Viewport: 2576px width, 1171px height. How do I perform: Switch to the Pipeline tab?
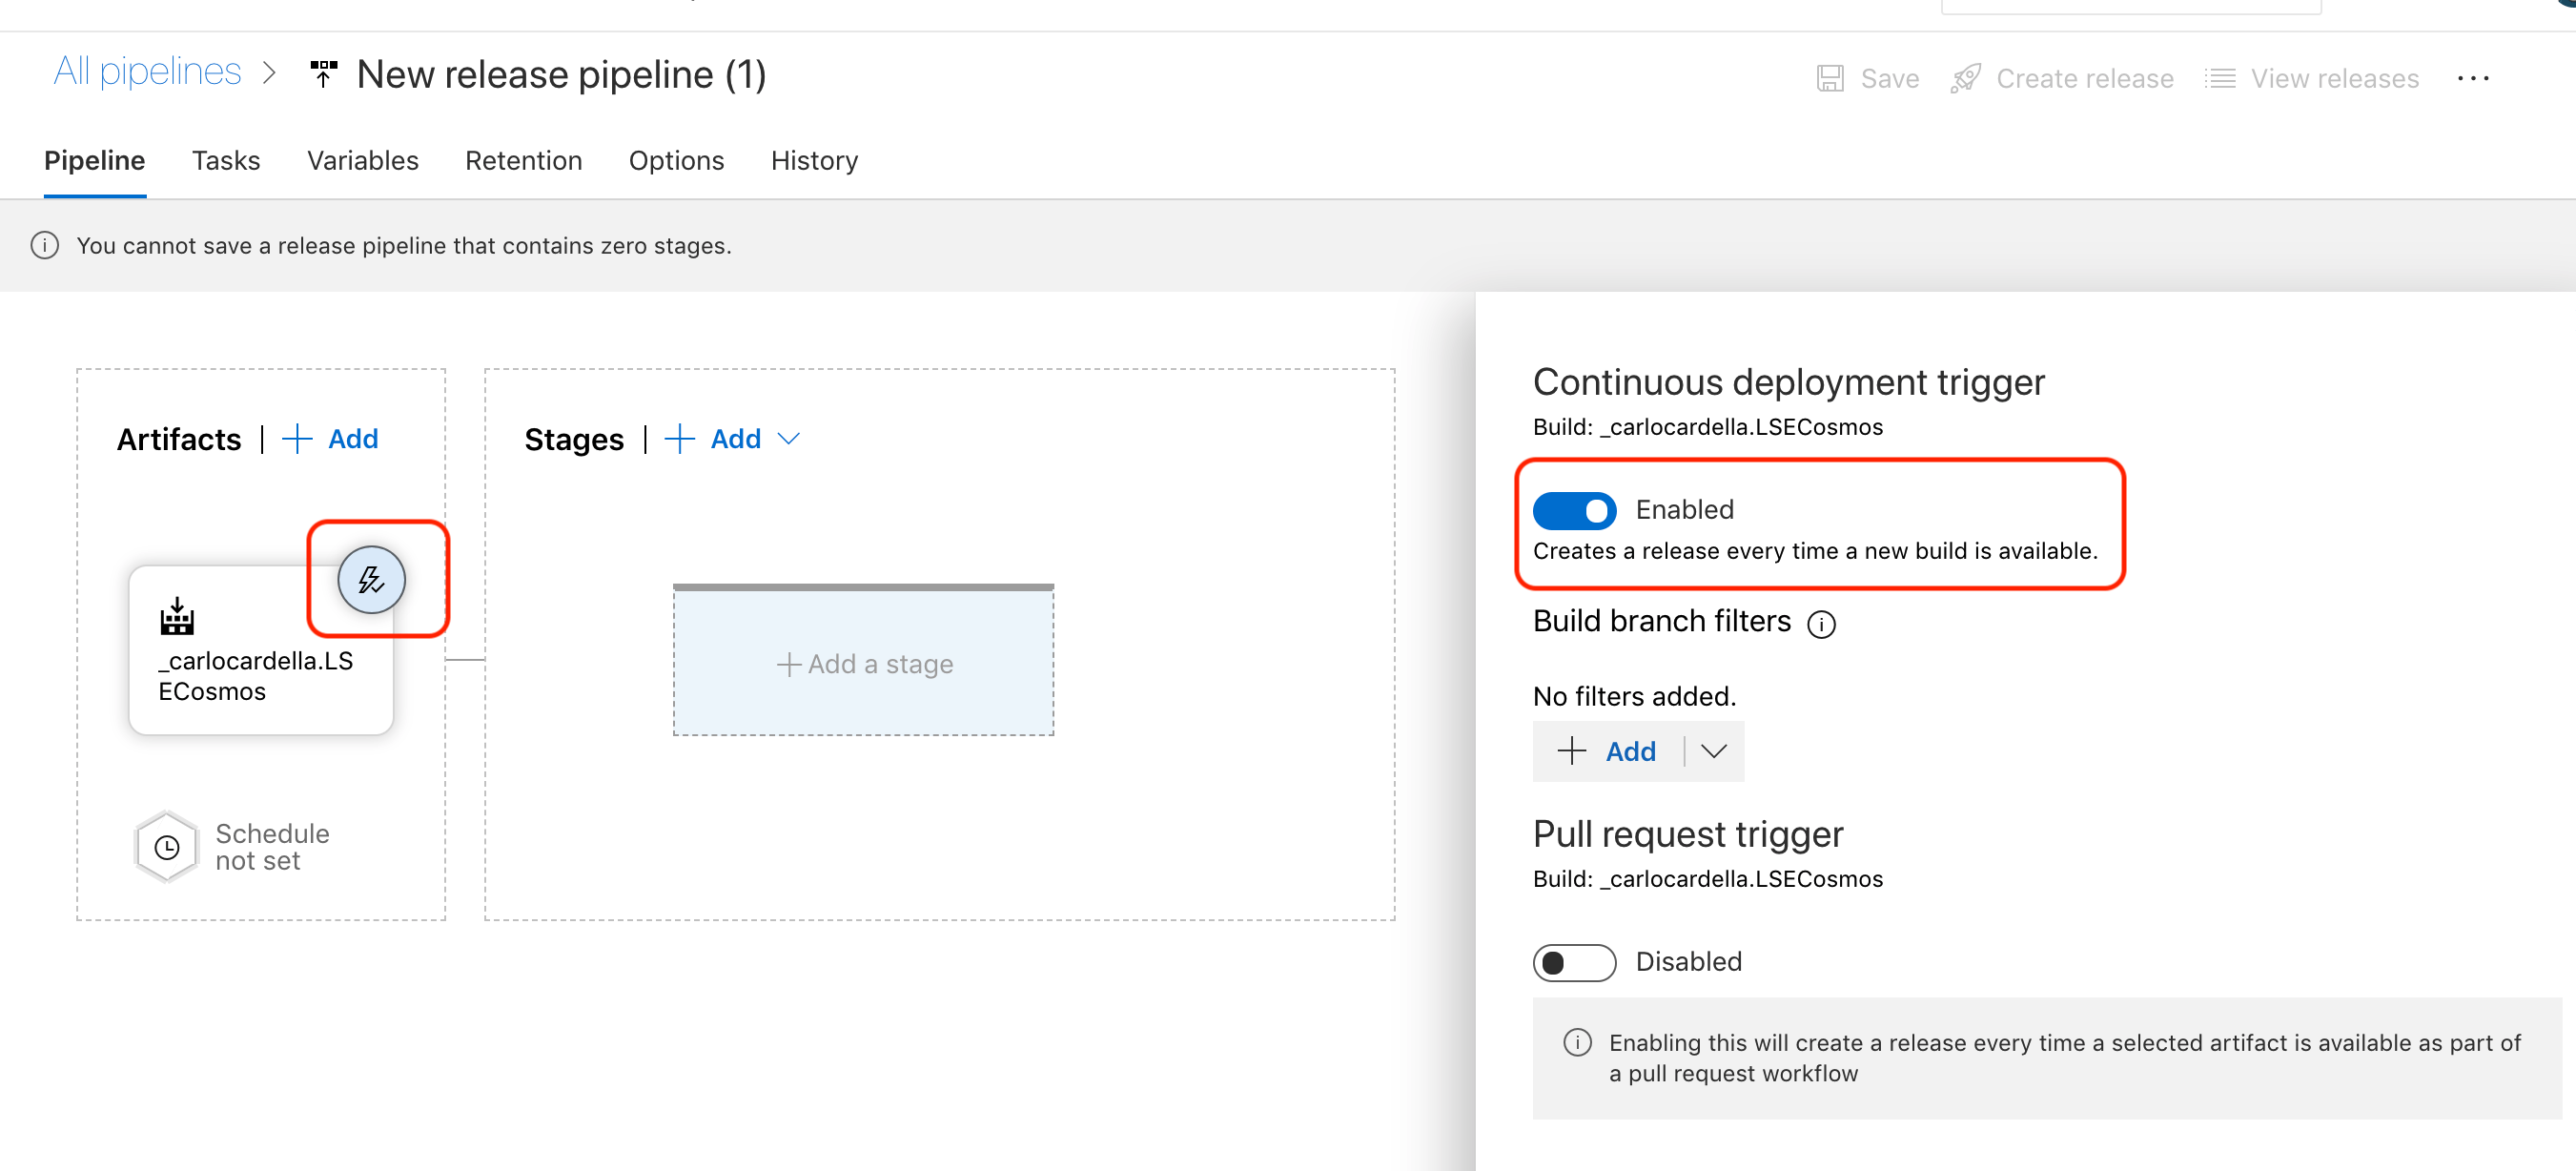tap(95, 160)
